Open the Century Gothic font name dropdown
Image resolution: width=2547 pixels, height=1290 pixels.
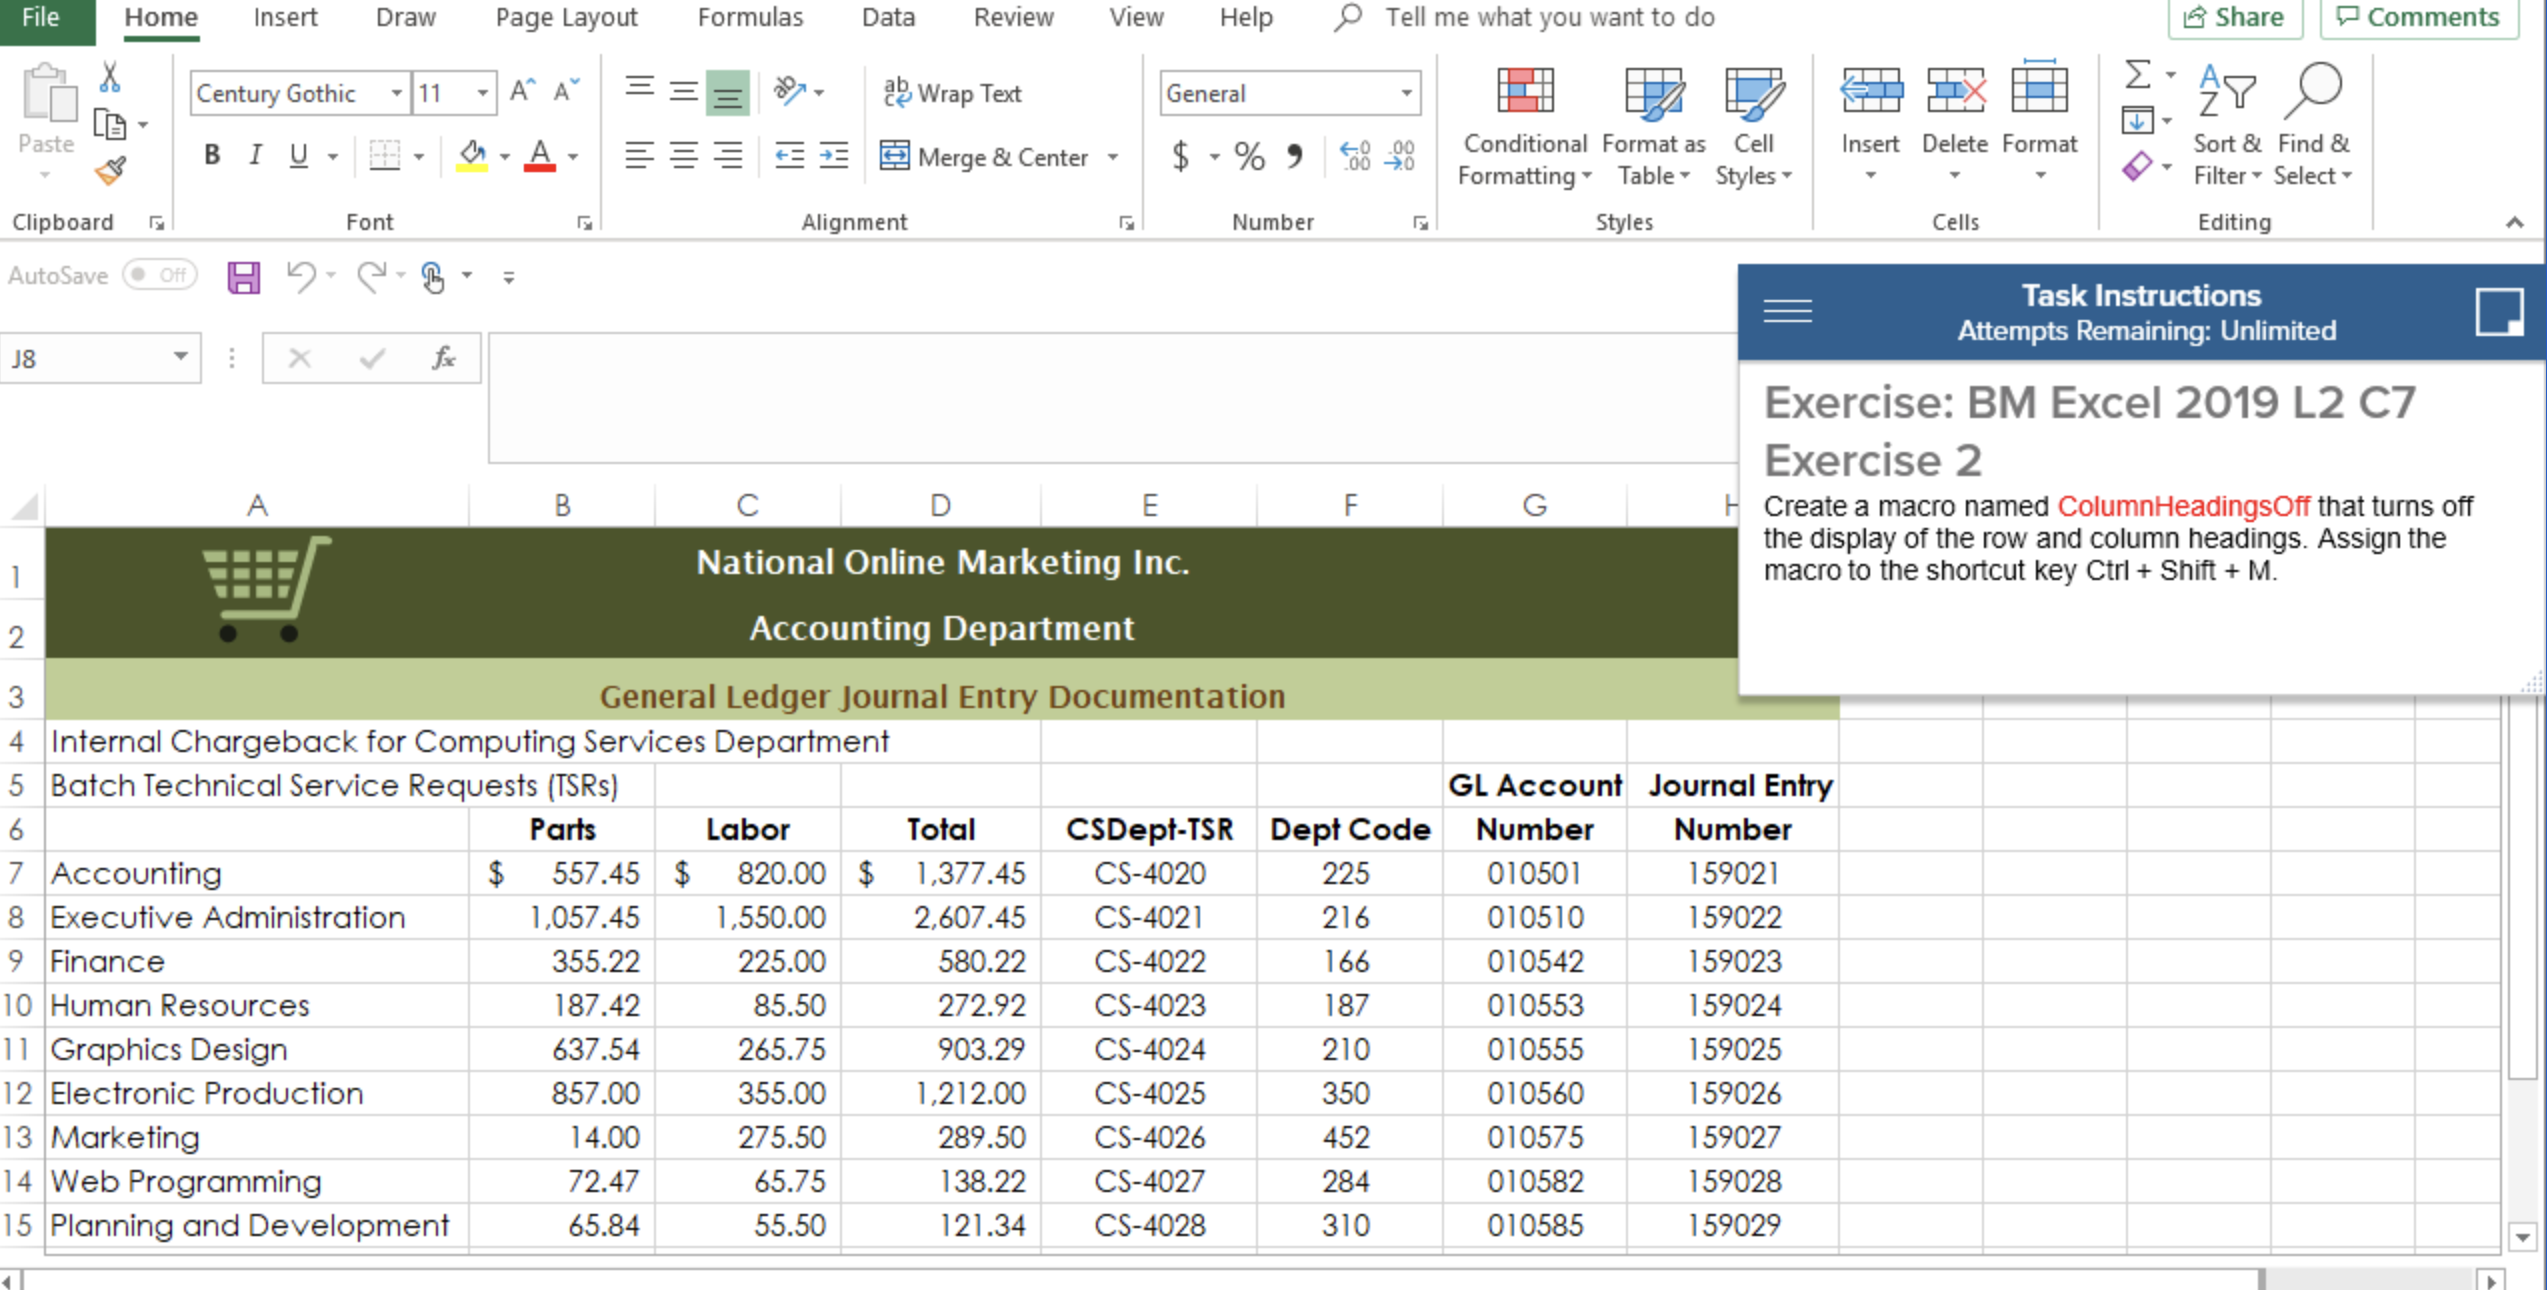pos(396,93)
